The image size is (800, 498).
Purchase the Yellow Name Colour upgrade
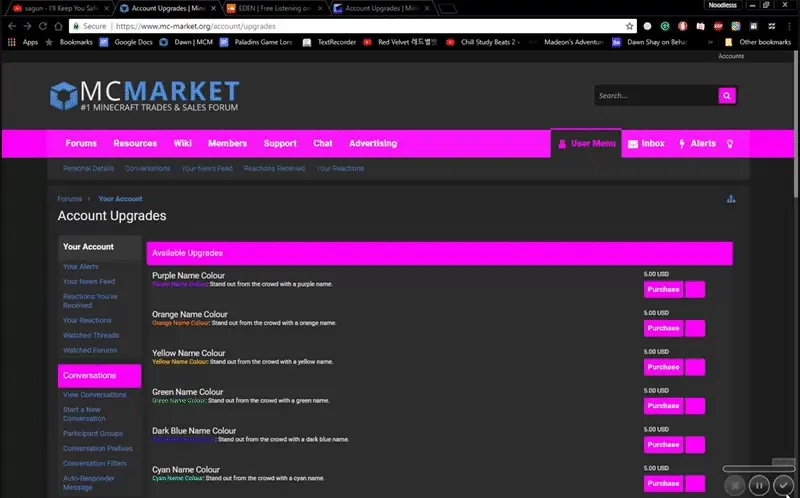663,367
